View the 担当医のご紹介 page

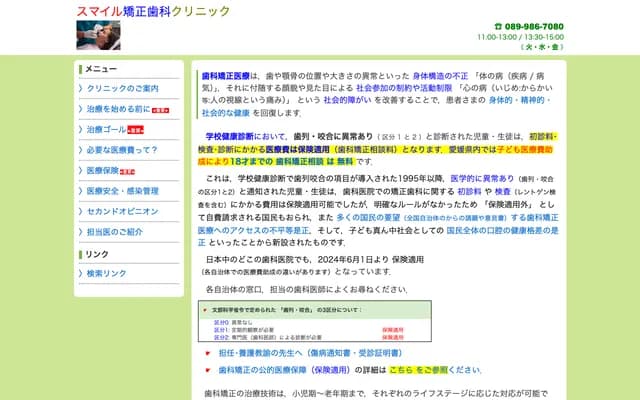[x=114, y=232]
